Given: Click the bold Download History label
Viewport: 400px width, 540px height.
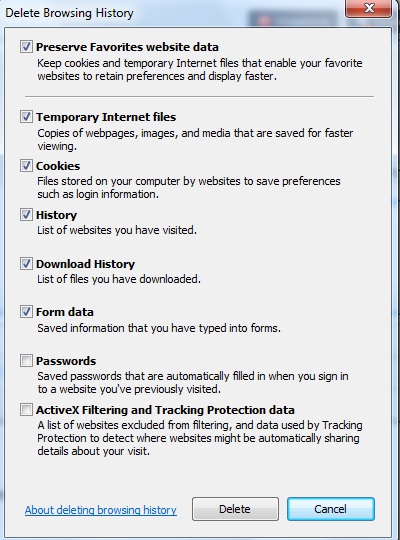Looking at the screenshot, I should pos(85,264).
